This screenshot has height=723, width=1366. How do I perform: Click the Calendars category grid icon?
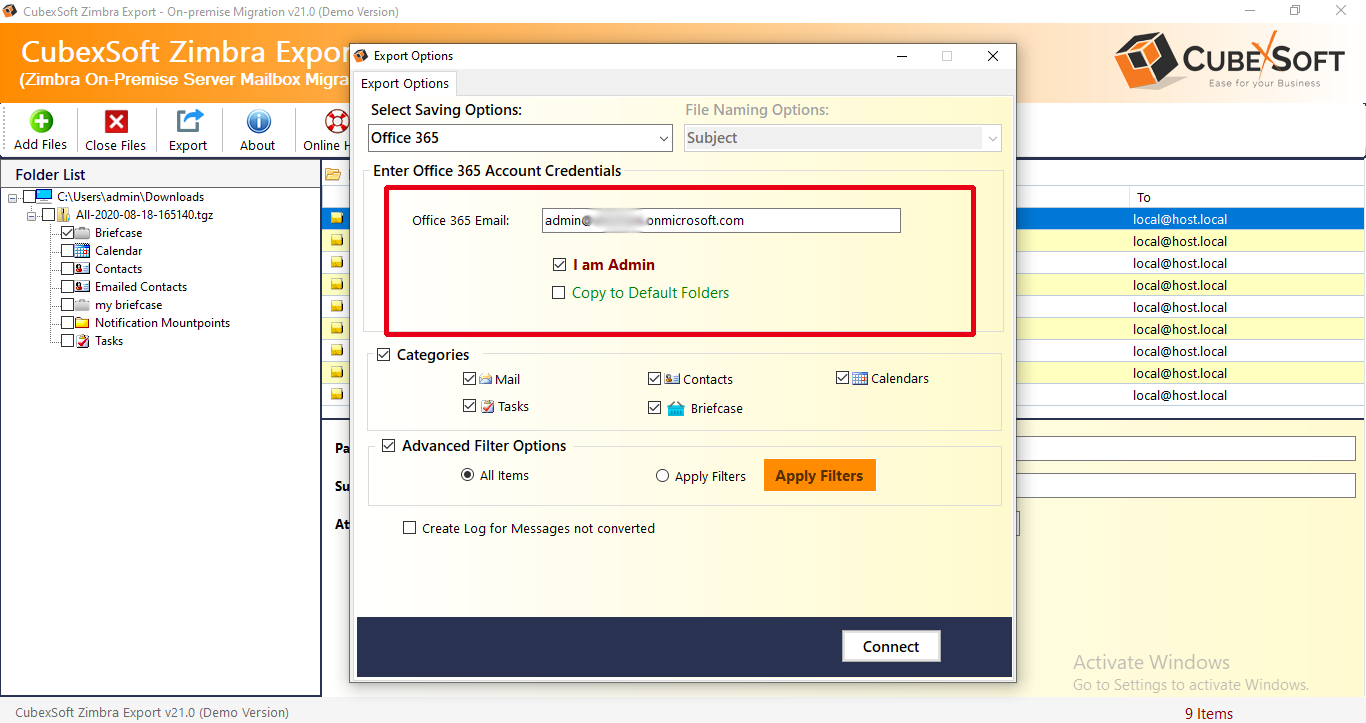pyautogui.click(x=860, y=378)
